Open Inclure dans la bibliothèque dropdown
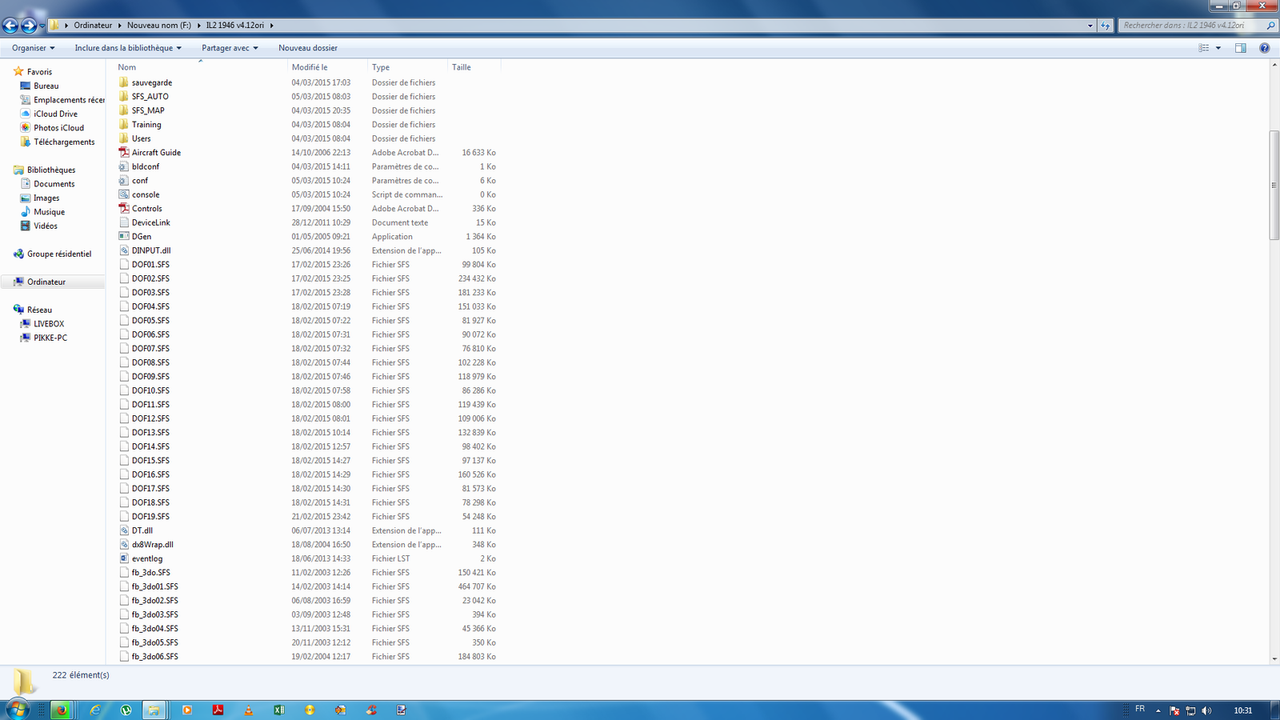1280x720 pixels. [x=128, y=48]
